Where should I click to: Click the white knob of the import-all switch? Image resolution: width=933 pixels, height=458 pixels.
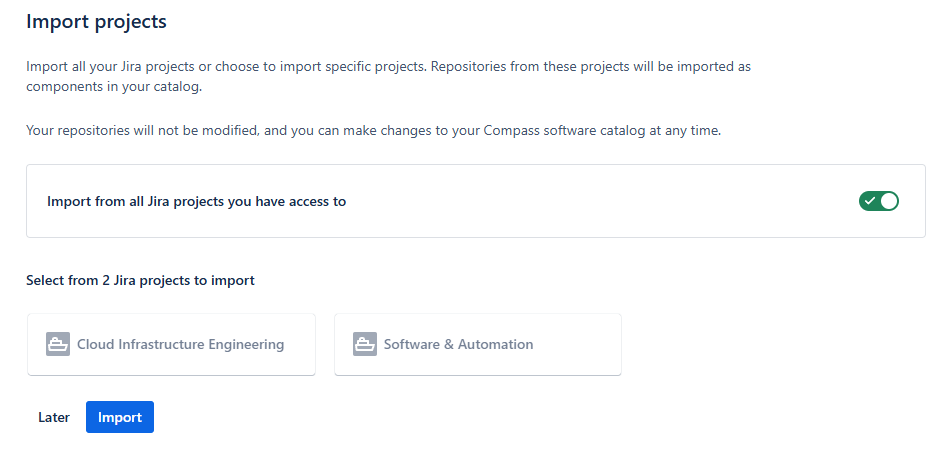[x=888, y=201]
